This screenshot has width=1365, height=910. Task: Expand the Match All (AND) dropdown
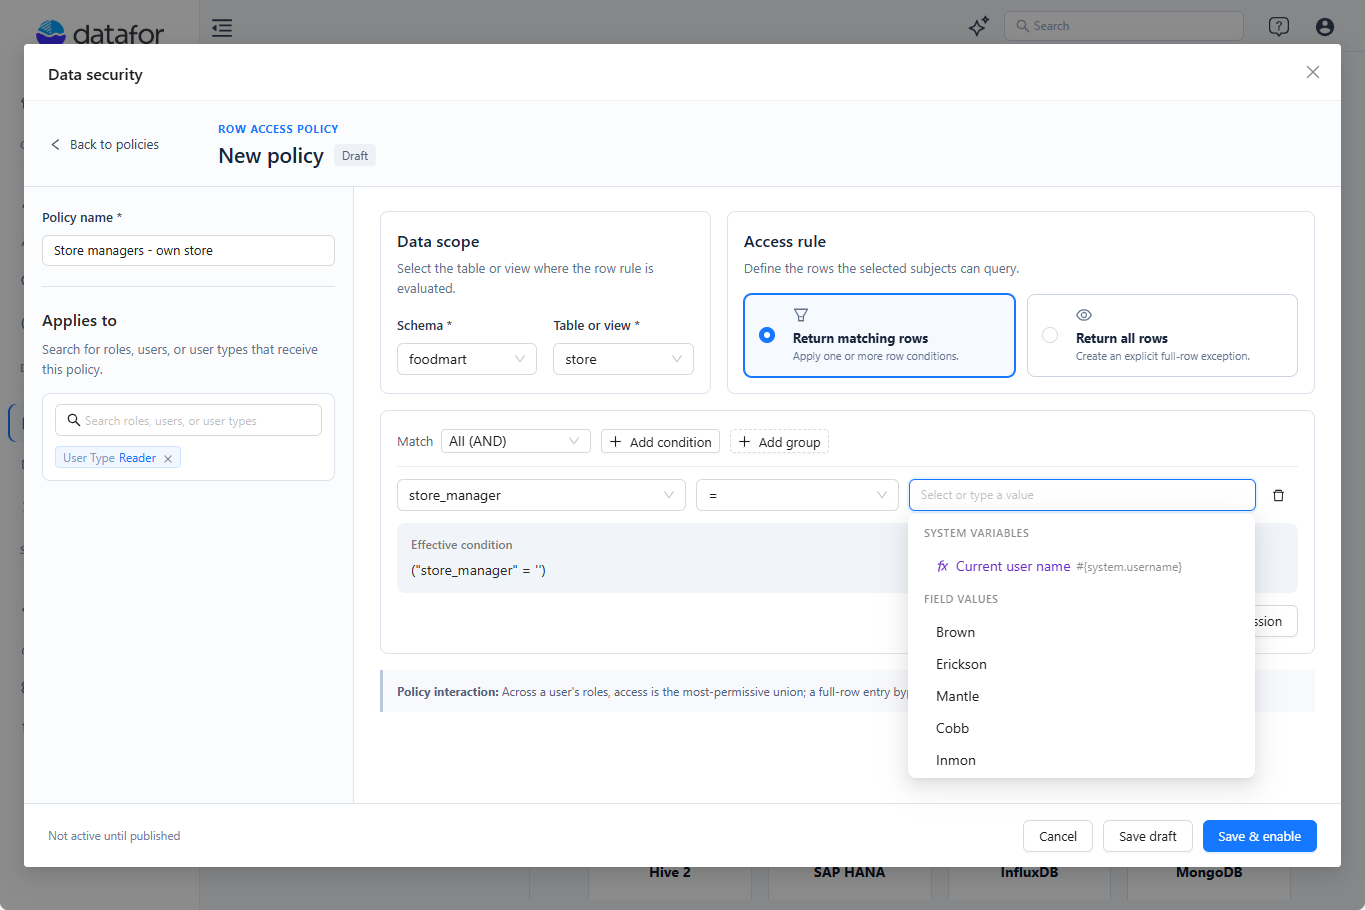click(516, 441)
